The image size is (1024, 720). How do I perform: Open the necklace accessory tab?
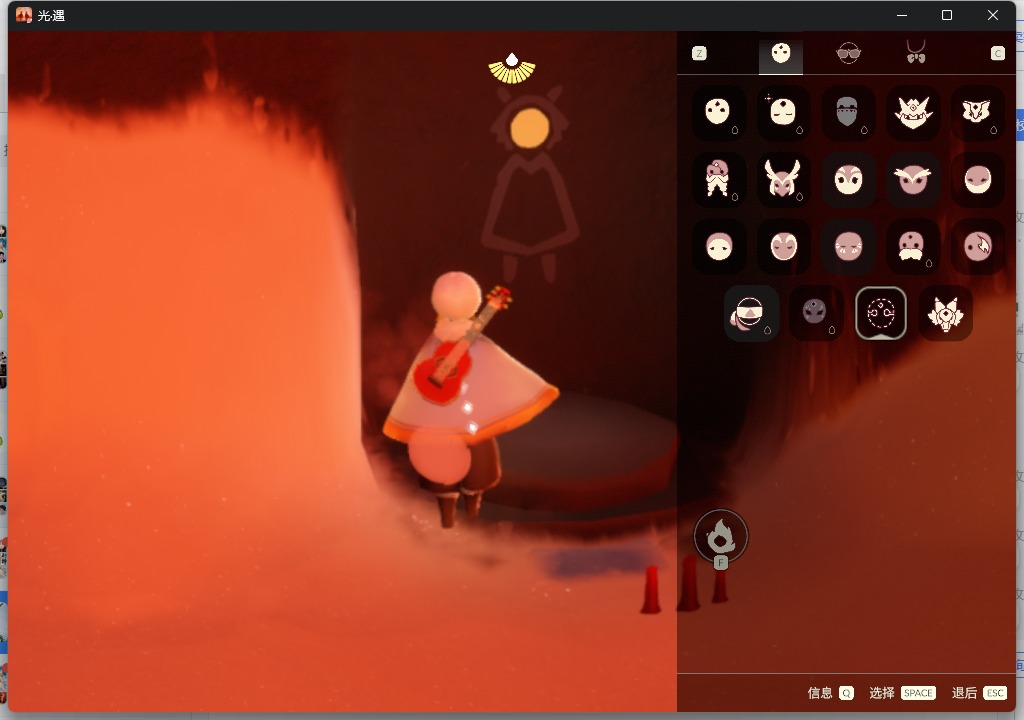point(916,52)
